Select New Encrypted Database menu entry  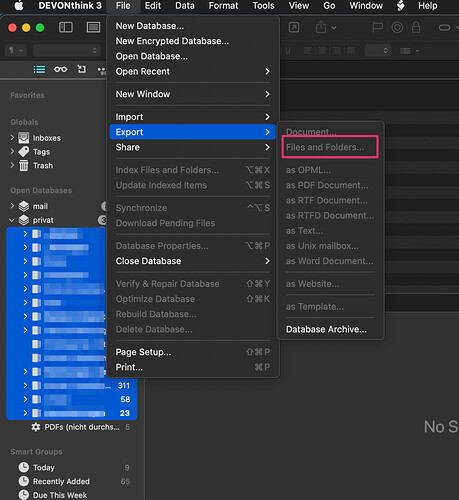click(172, 41)
